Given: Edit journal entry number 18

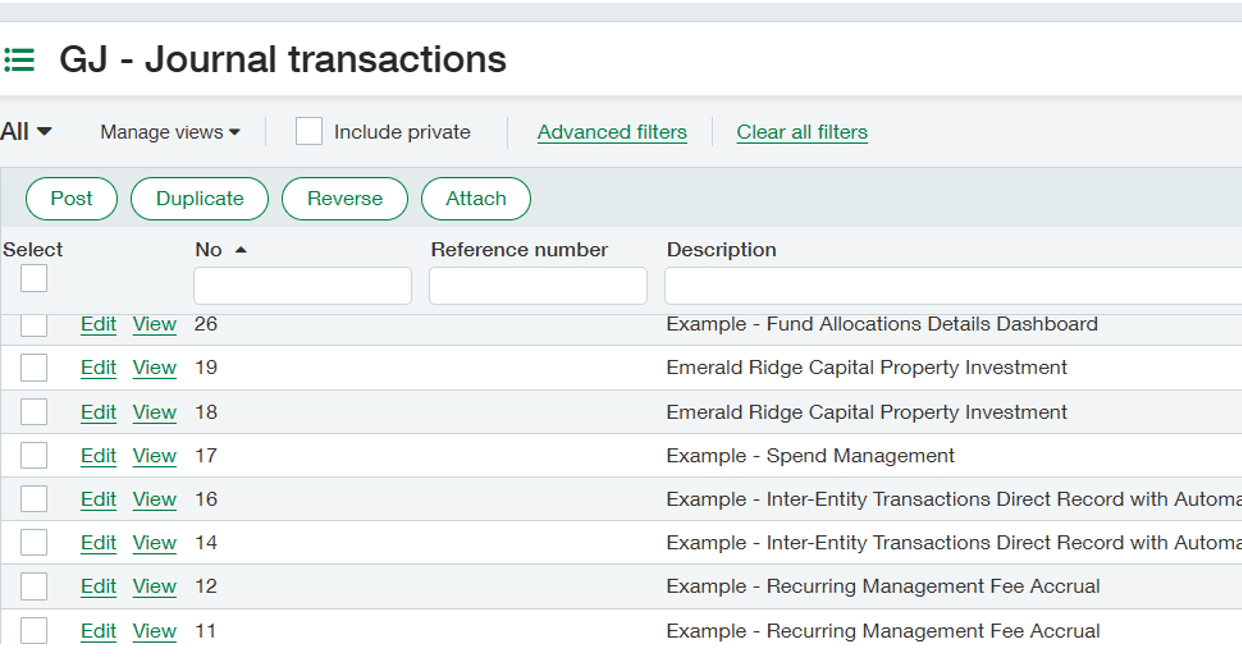Looking at the screenshot, I should pos(98,412).
